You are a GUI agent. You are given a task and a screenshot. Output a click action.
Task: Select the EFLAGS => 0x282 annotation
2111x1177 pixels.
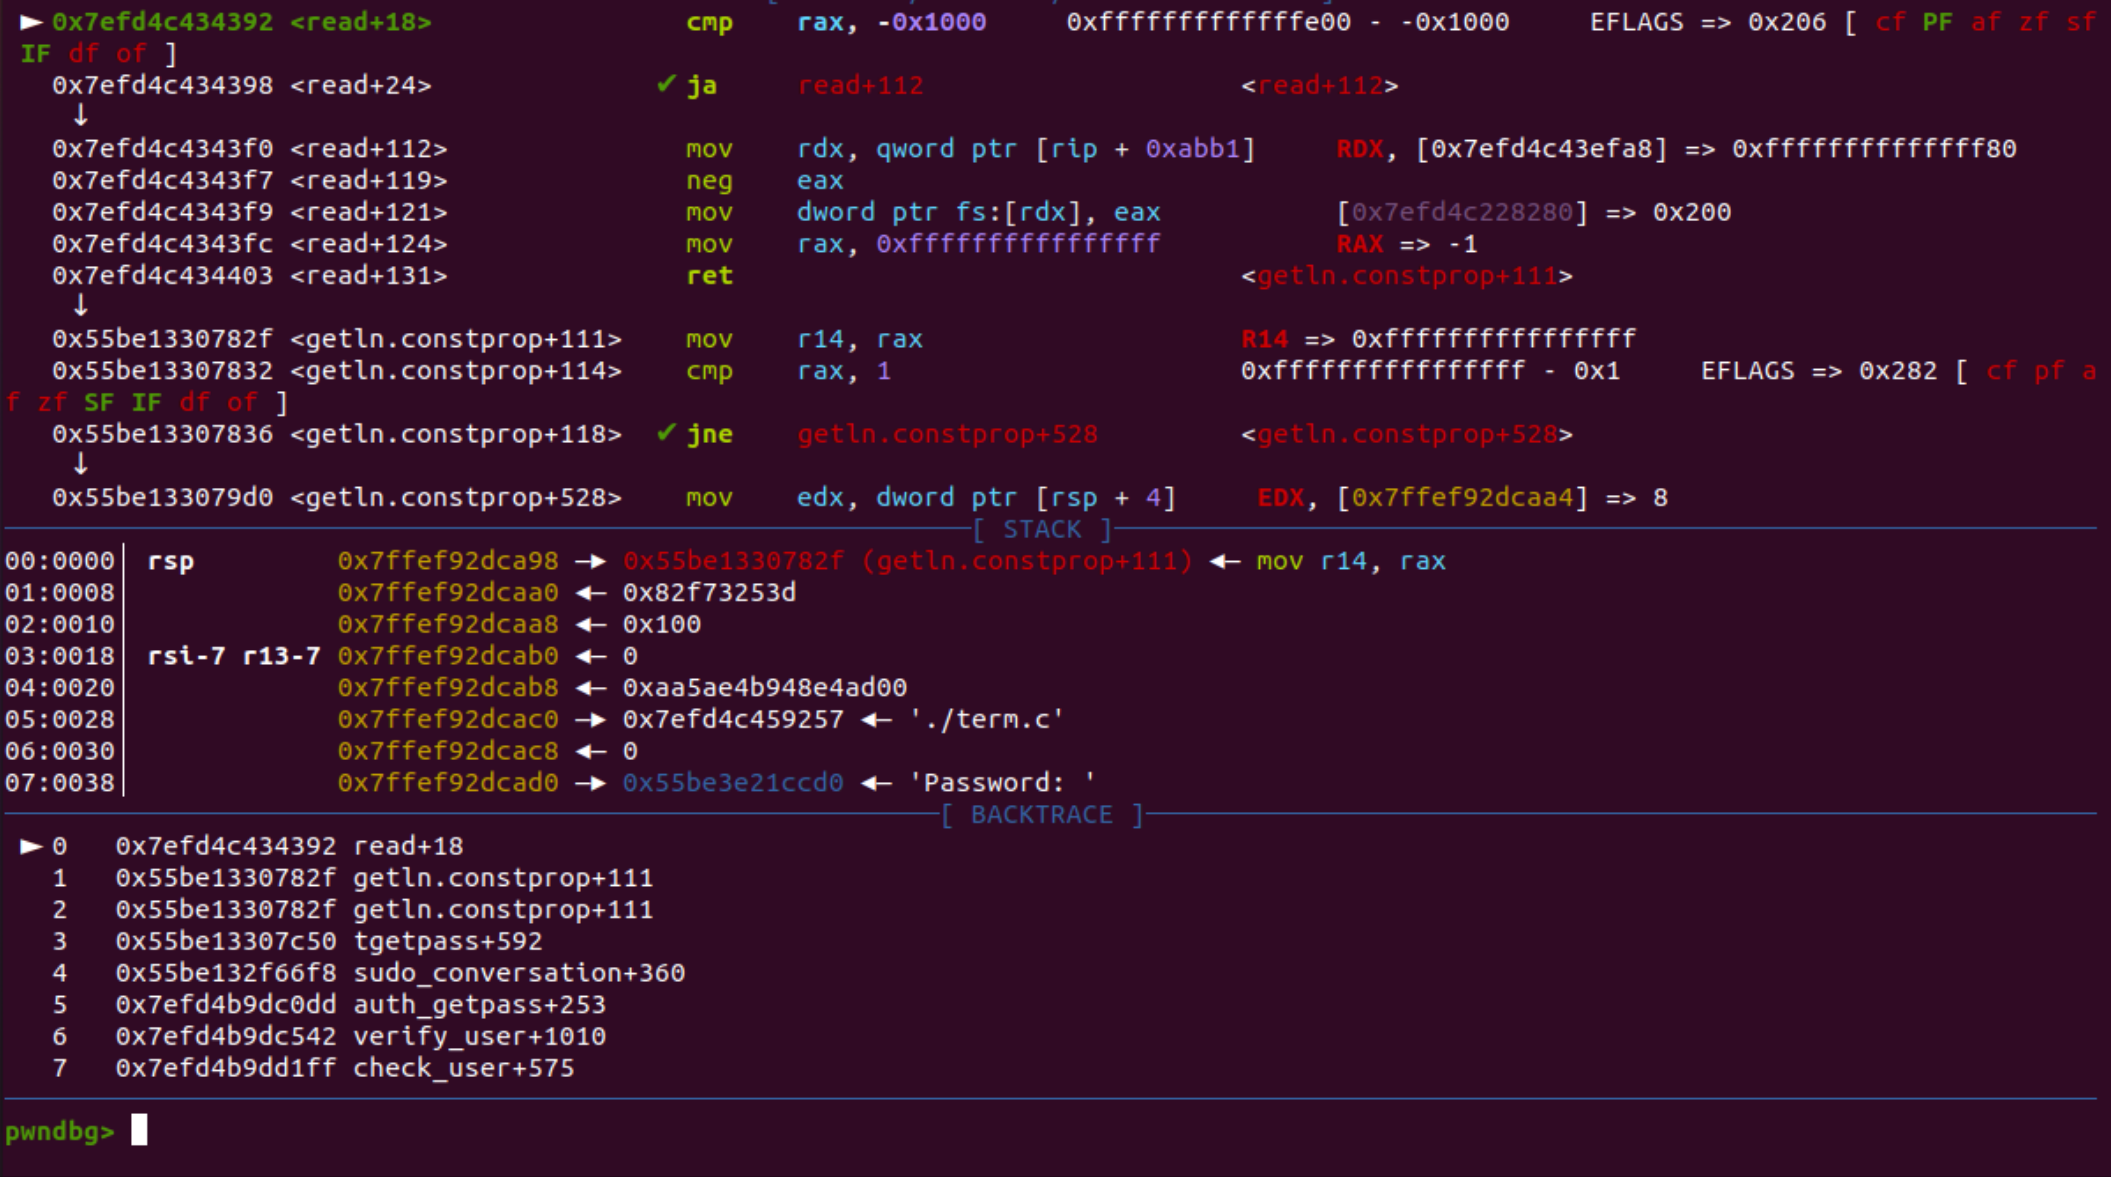[x=1819, y=371]
